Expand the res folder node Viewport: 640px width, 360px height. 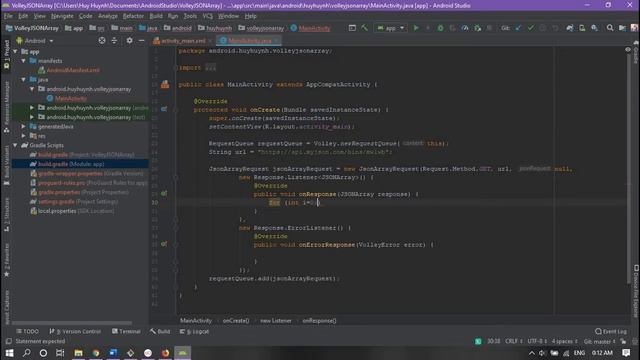24,136
